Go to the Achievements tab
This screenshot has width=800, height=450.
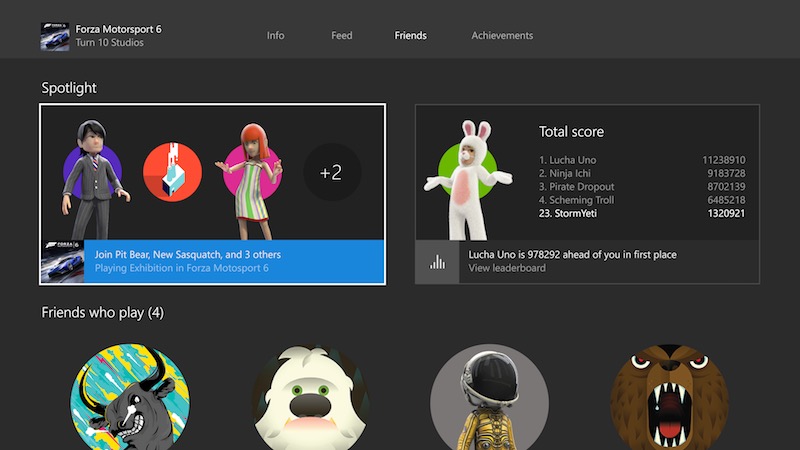point(502,35)
